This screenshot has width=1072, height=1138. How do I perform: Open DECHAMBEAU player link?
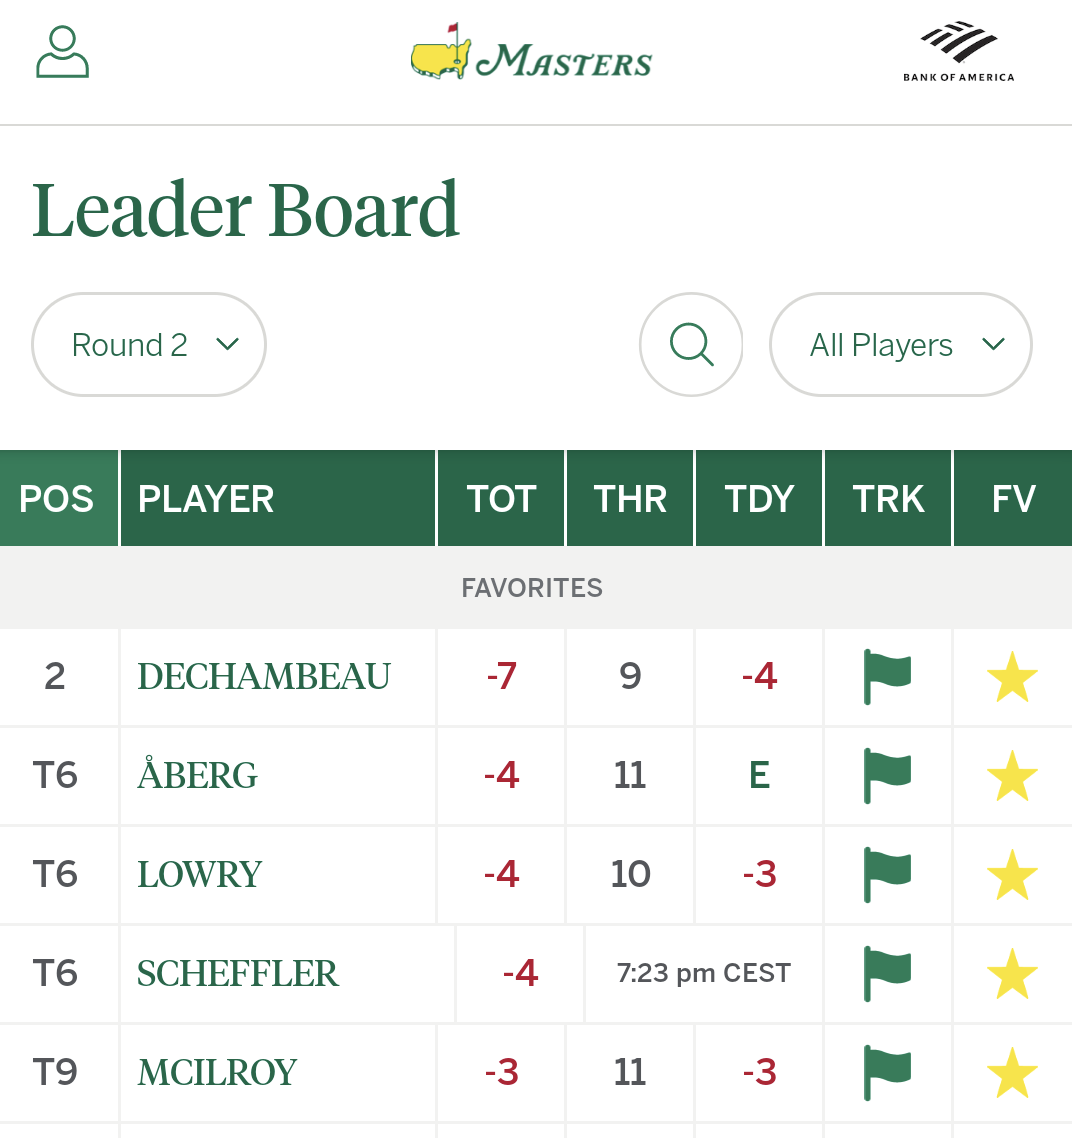[x=264, y=676]
